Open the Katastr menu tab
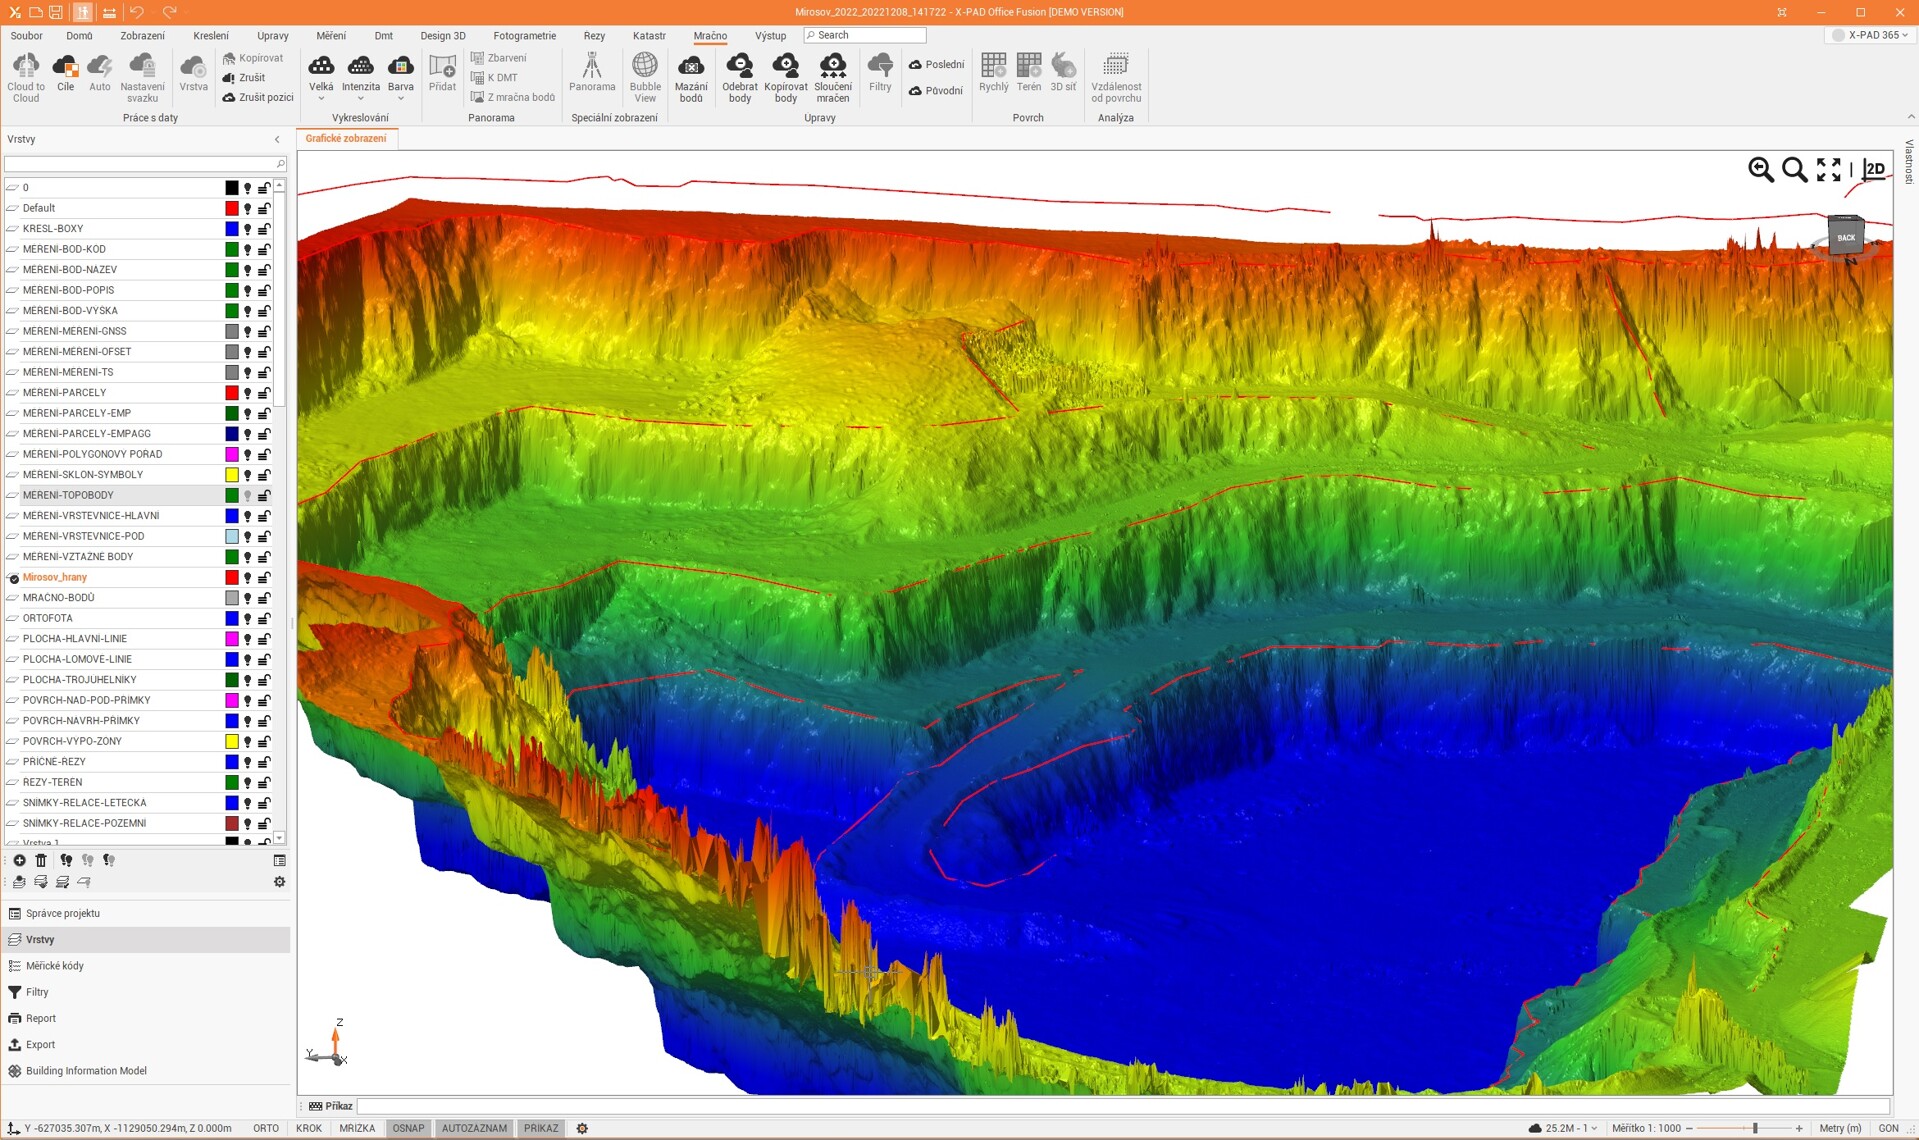The height and width of the screenshot is (1140, 1919). [x=649, y=36]
